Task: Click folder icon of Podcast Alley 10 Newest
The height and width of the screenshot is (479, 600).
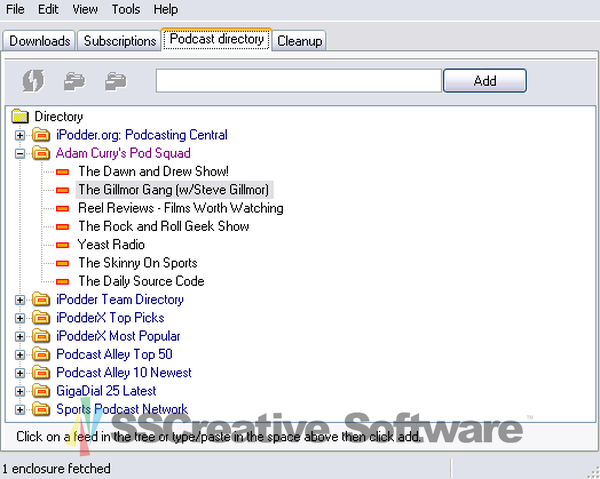Action: coord(41,372)
